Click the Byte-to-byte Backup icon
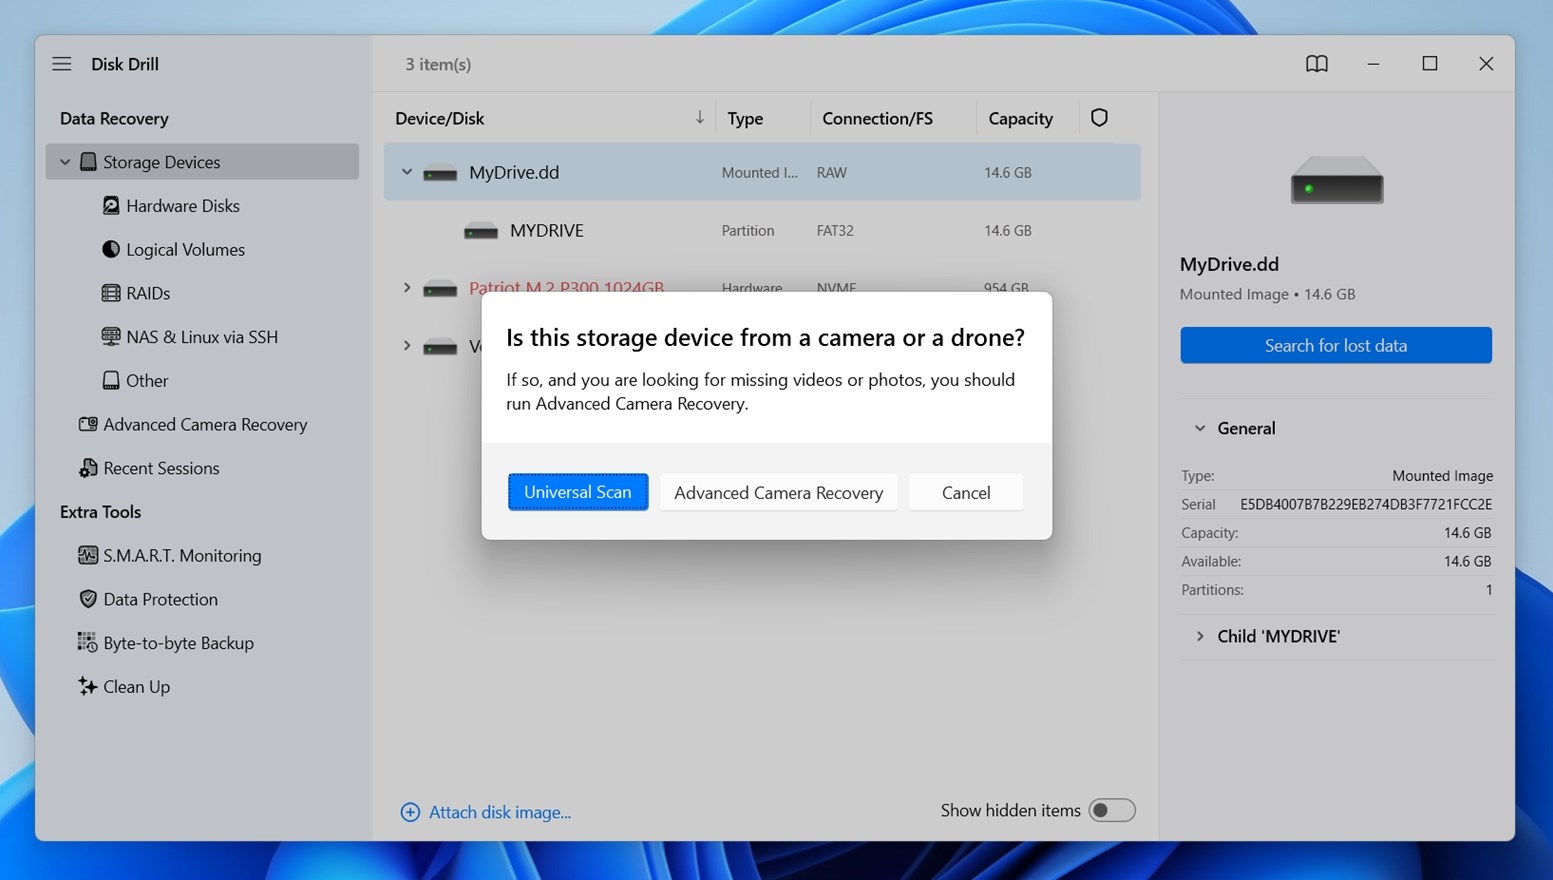Image resolution: width=1553 pixels, height=880 pixels. tap(88, 643)
